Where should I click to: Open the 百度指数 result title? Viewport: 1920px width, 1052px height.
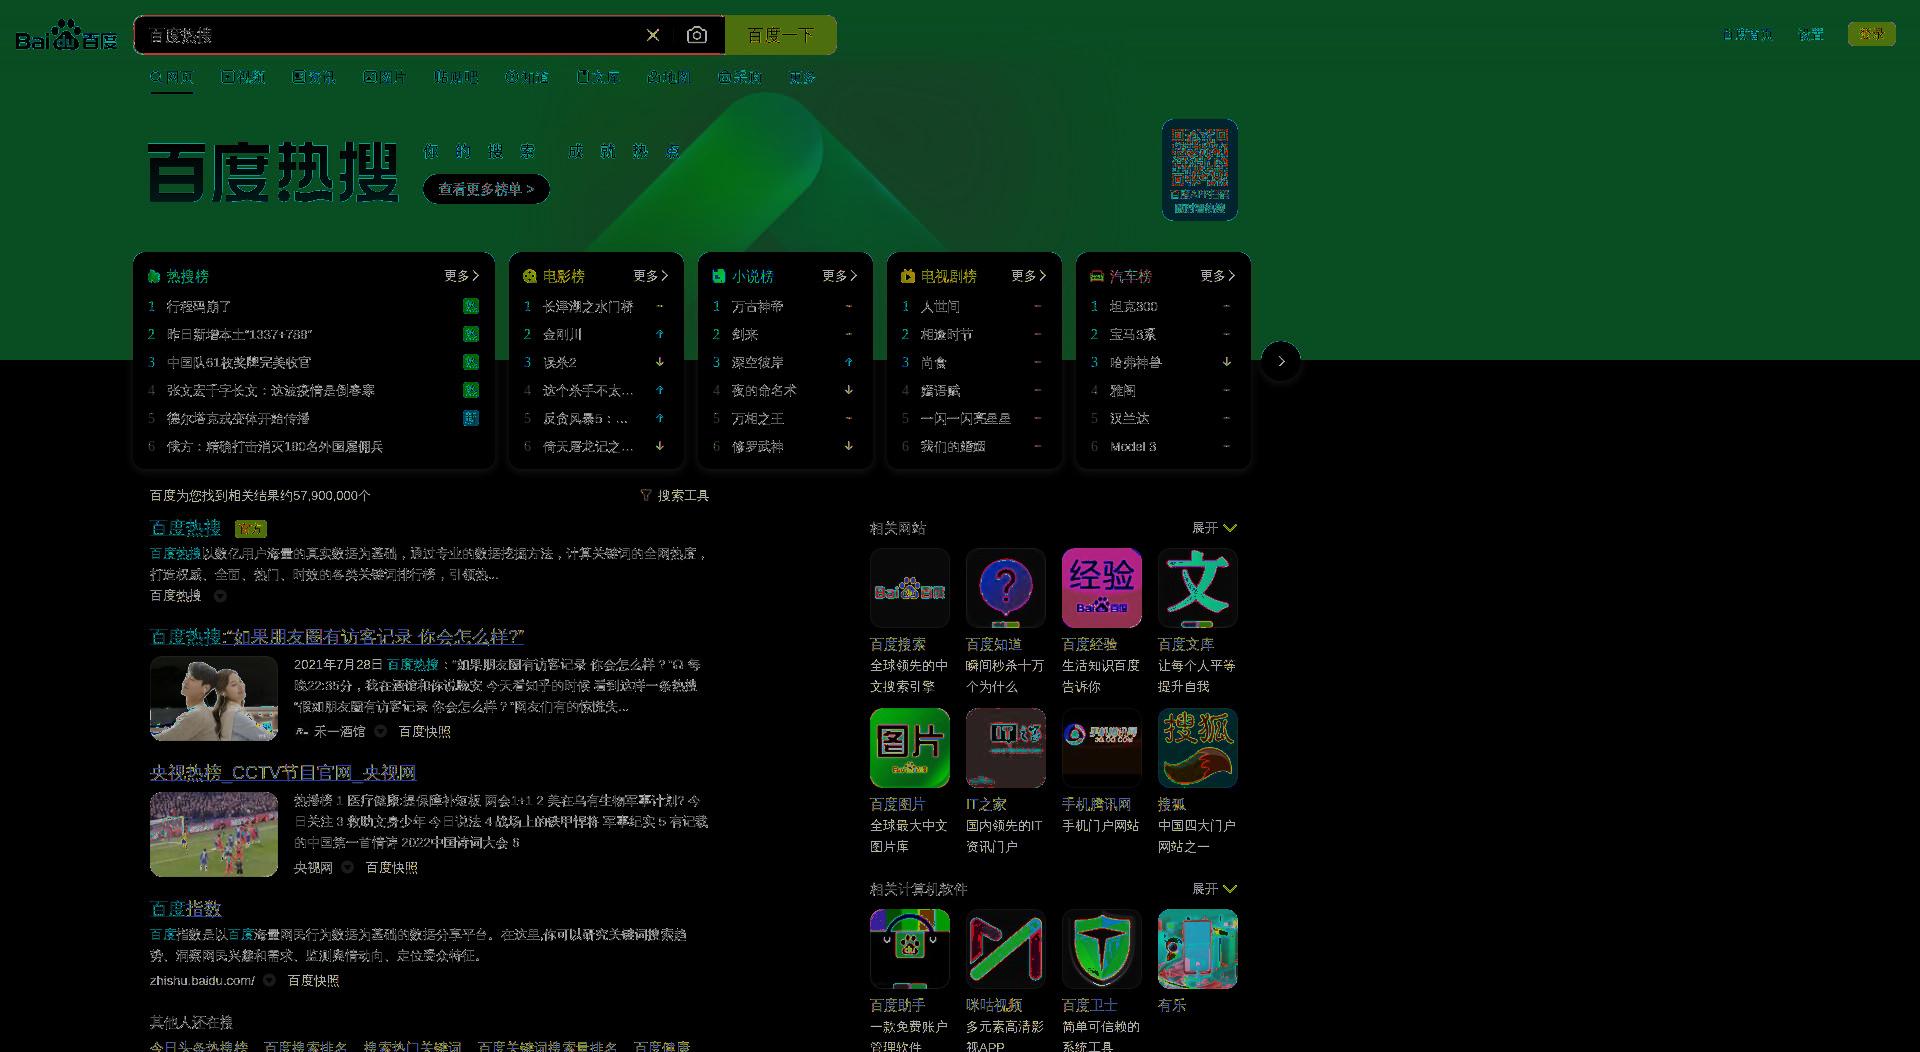tap(186, 908)
